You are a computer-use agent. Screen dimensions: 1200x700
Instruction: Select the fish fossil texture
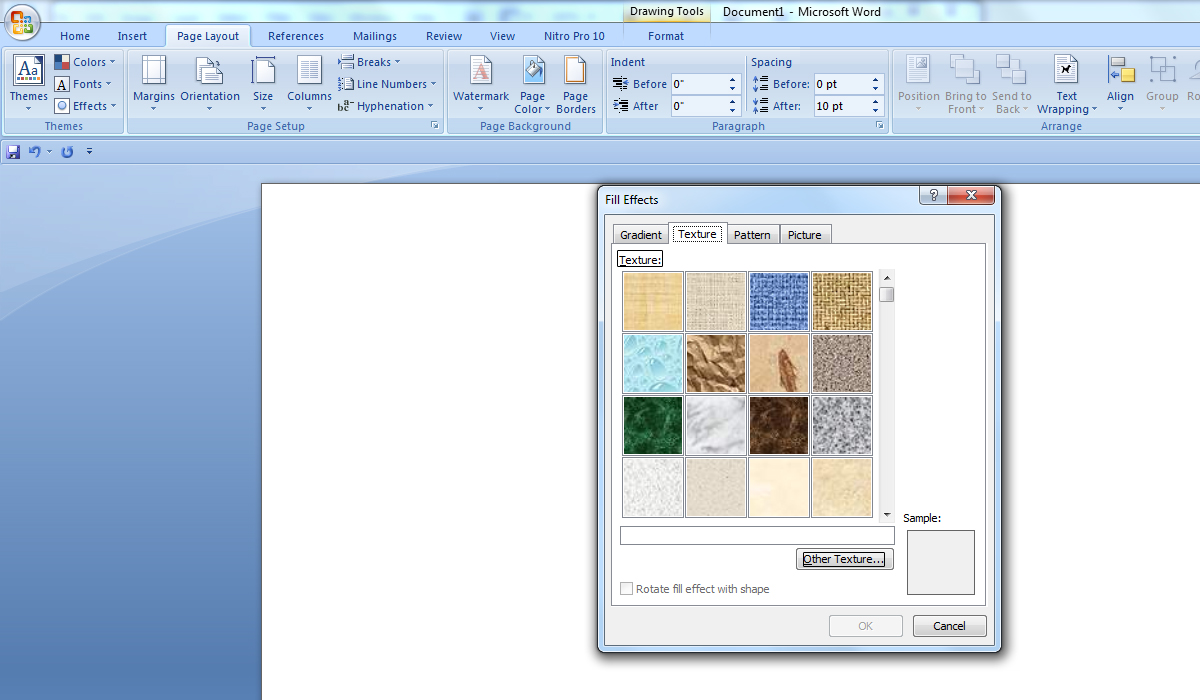click(779, 363)
